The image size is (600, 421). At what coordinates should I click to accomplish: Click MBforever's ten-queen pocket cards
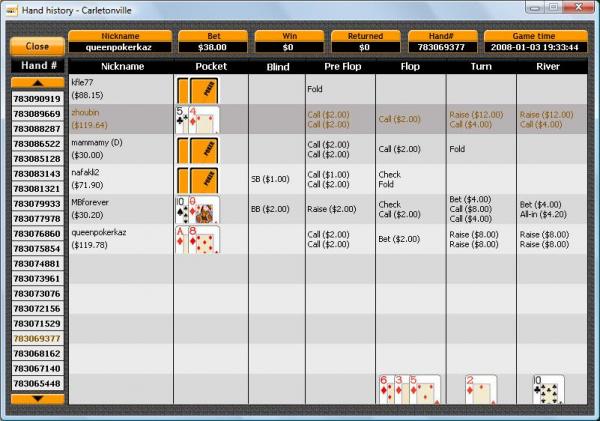coord(197,209)
